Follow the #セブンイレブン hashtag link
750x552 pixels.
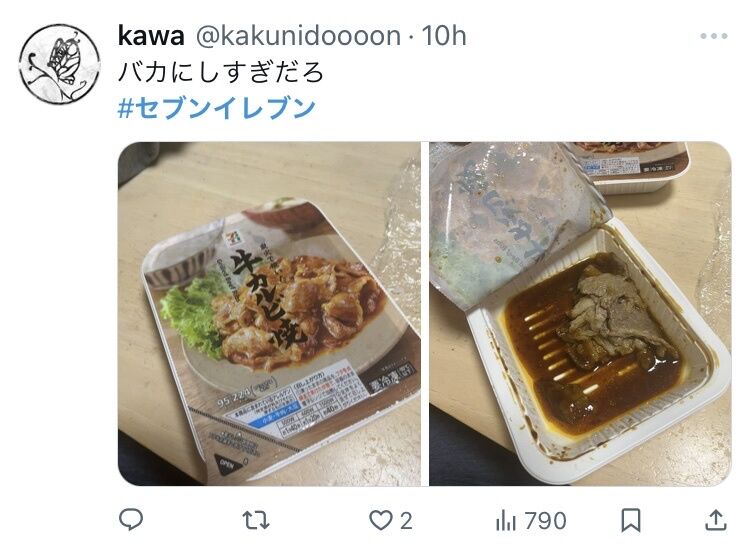click(x=217, y=108)
